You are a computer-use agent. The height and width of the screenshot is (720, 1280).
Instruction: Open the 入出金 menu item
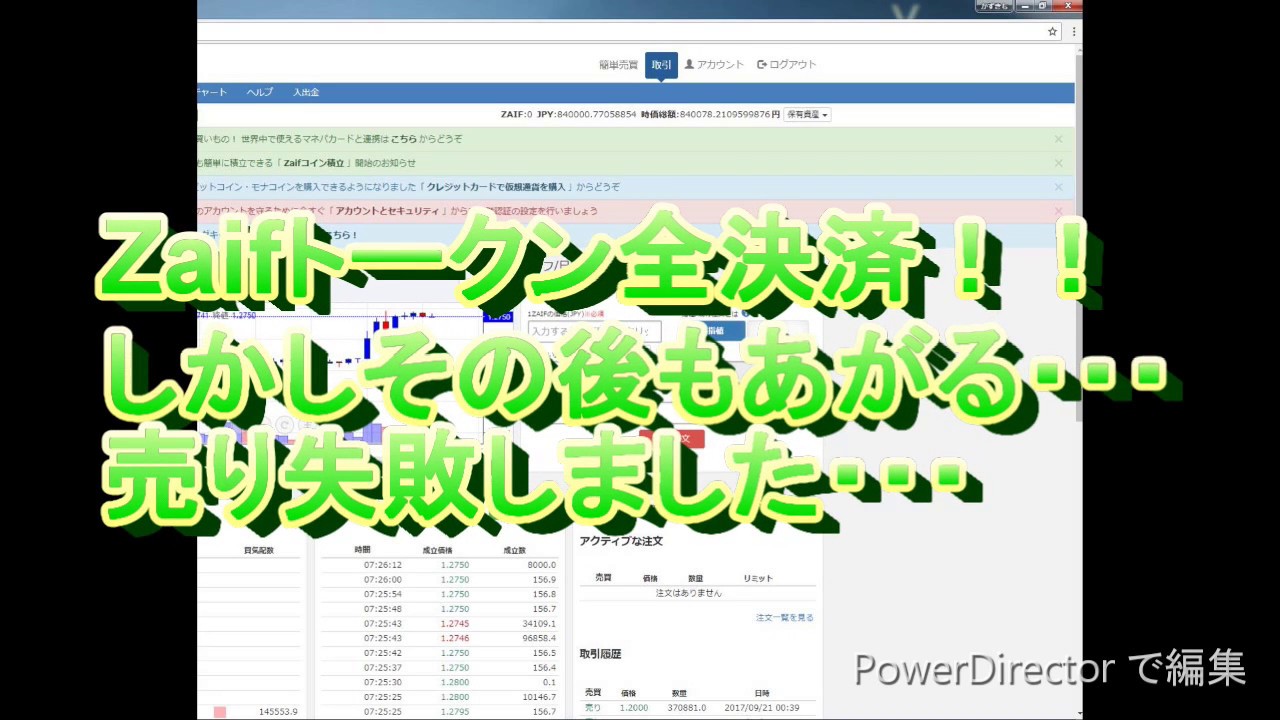(x=306, y=92)
